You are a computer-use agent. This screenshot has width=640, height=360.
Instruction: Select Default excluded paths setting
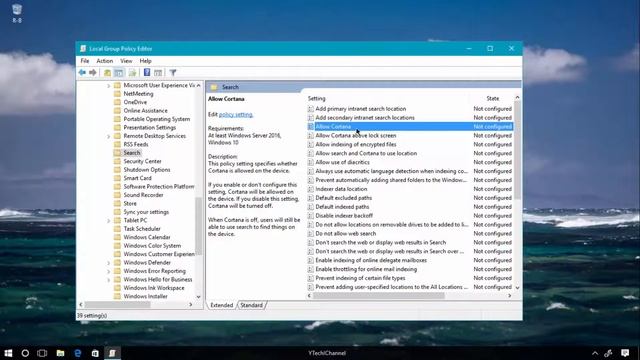(343, 198)
